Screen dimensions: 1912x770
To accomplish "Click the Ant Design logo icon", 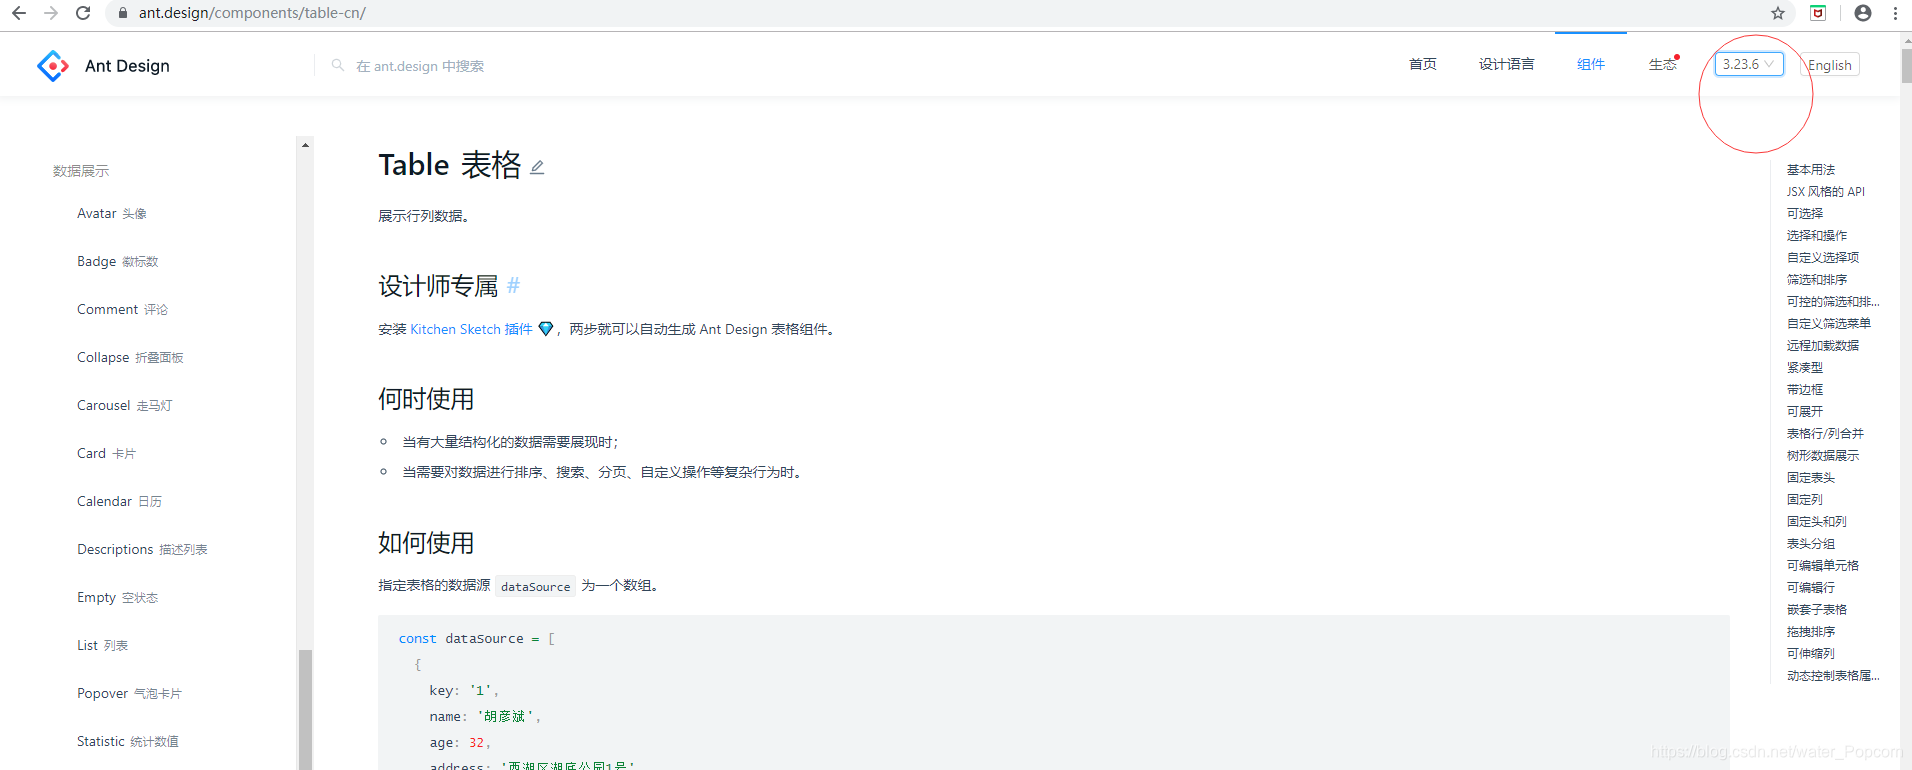I will coord(53,66).
